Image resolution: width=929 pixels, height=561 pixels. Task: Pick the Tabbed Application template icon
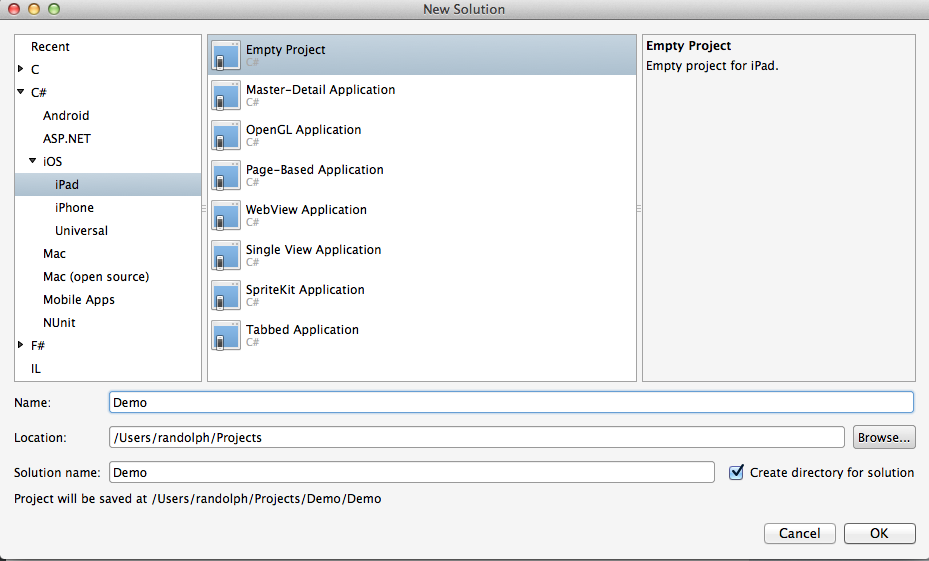coord(226,335)
